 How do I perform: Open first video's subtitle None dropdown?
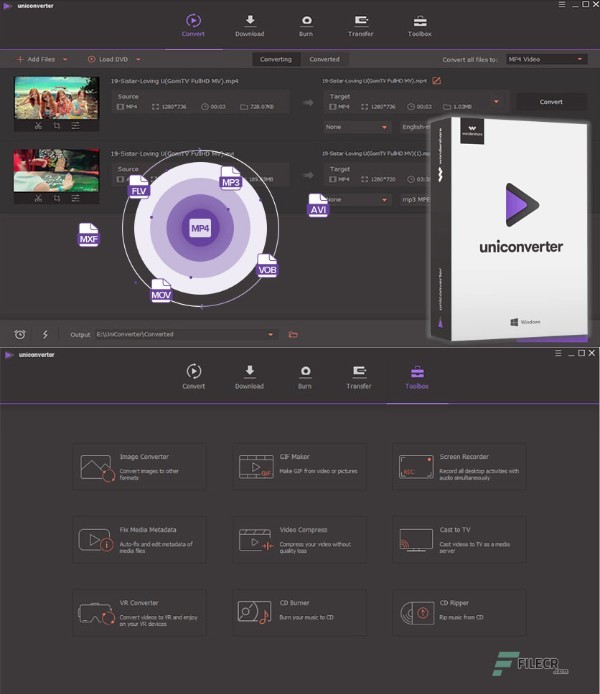coord(357,127)
